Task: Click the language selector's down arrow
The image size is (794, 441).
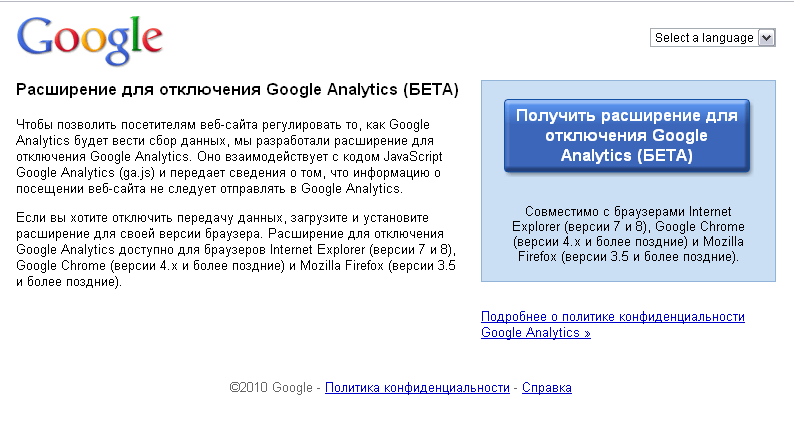Action: [766, 38]
